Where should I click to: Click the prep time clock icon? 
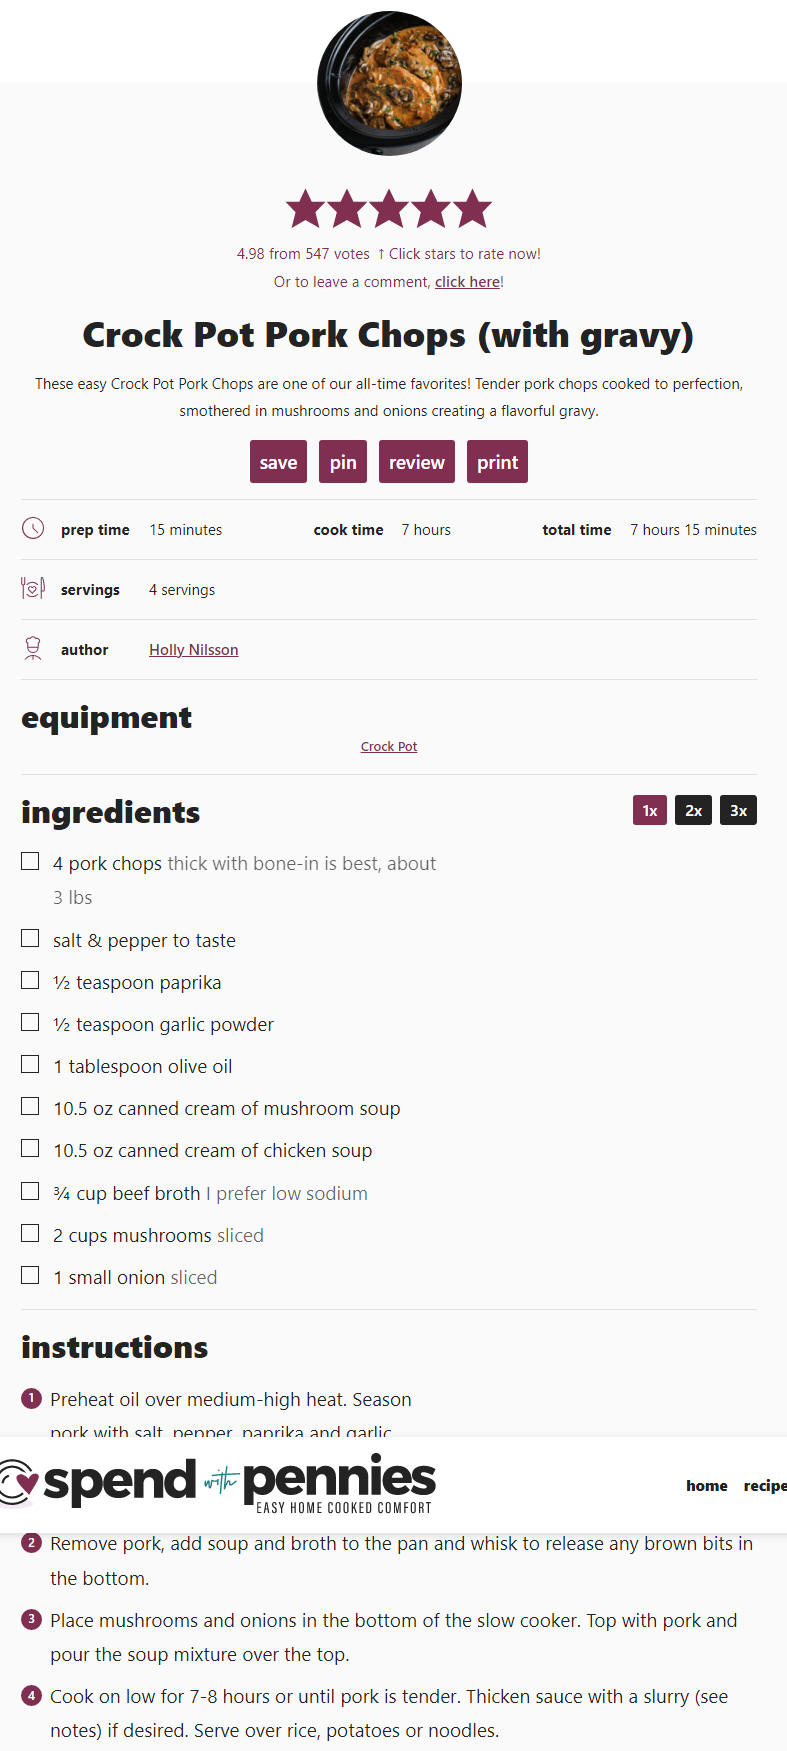(33, 528)
